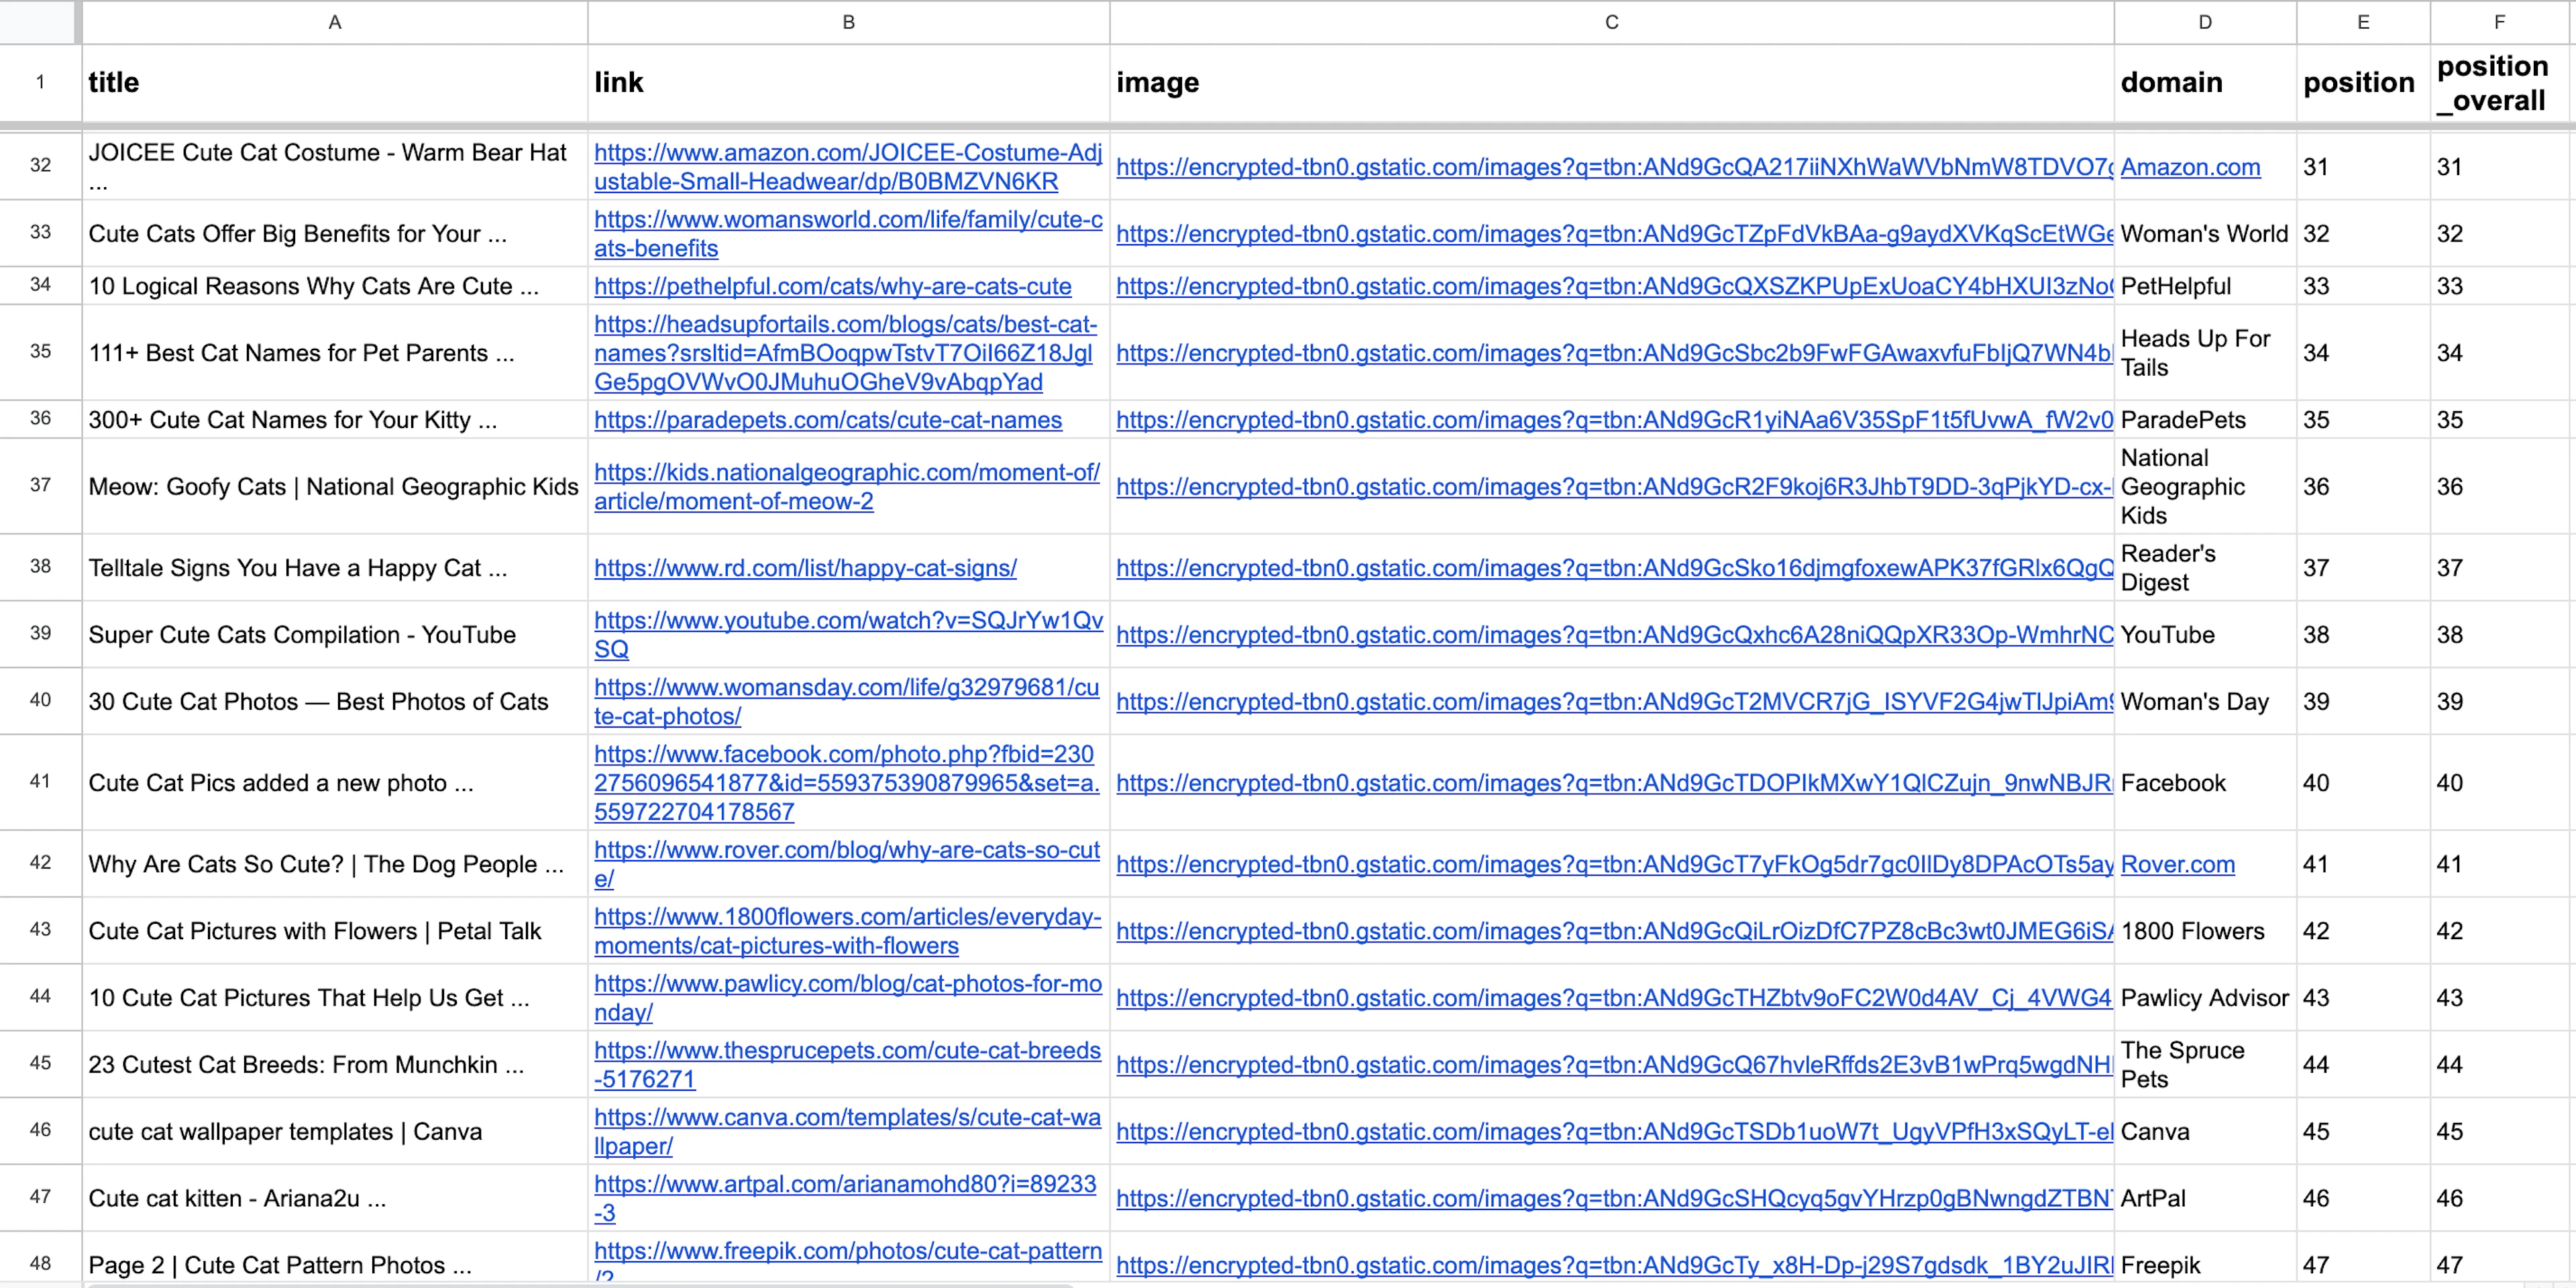Open the womansday.com cute-cat-photos link
Viewport: 2576px width, 1288px height.
coord(846,701)
